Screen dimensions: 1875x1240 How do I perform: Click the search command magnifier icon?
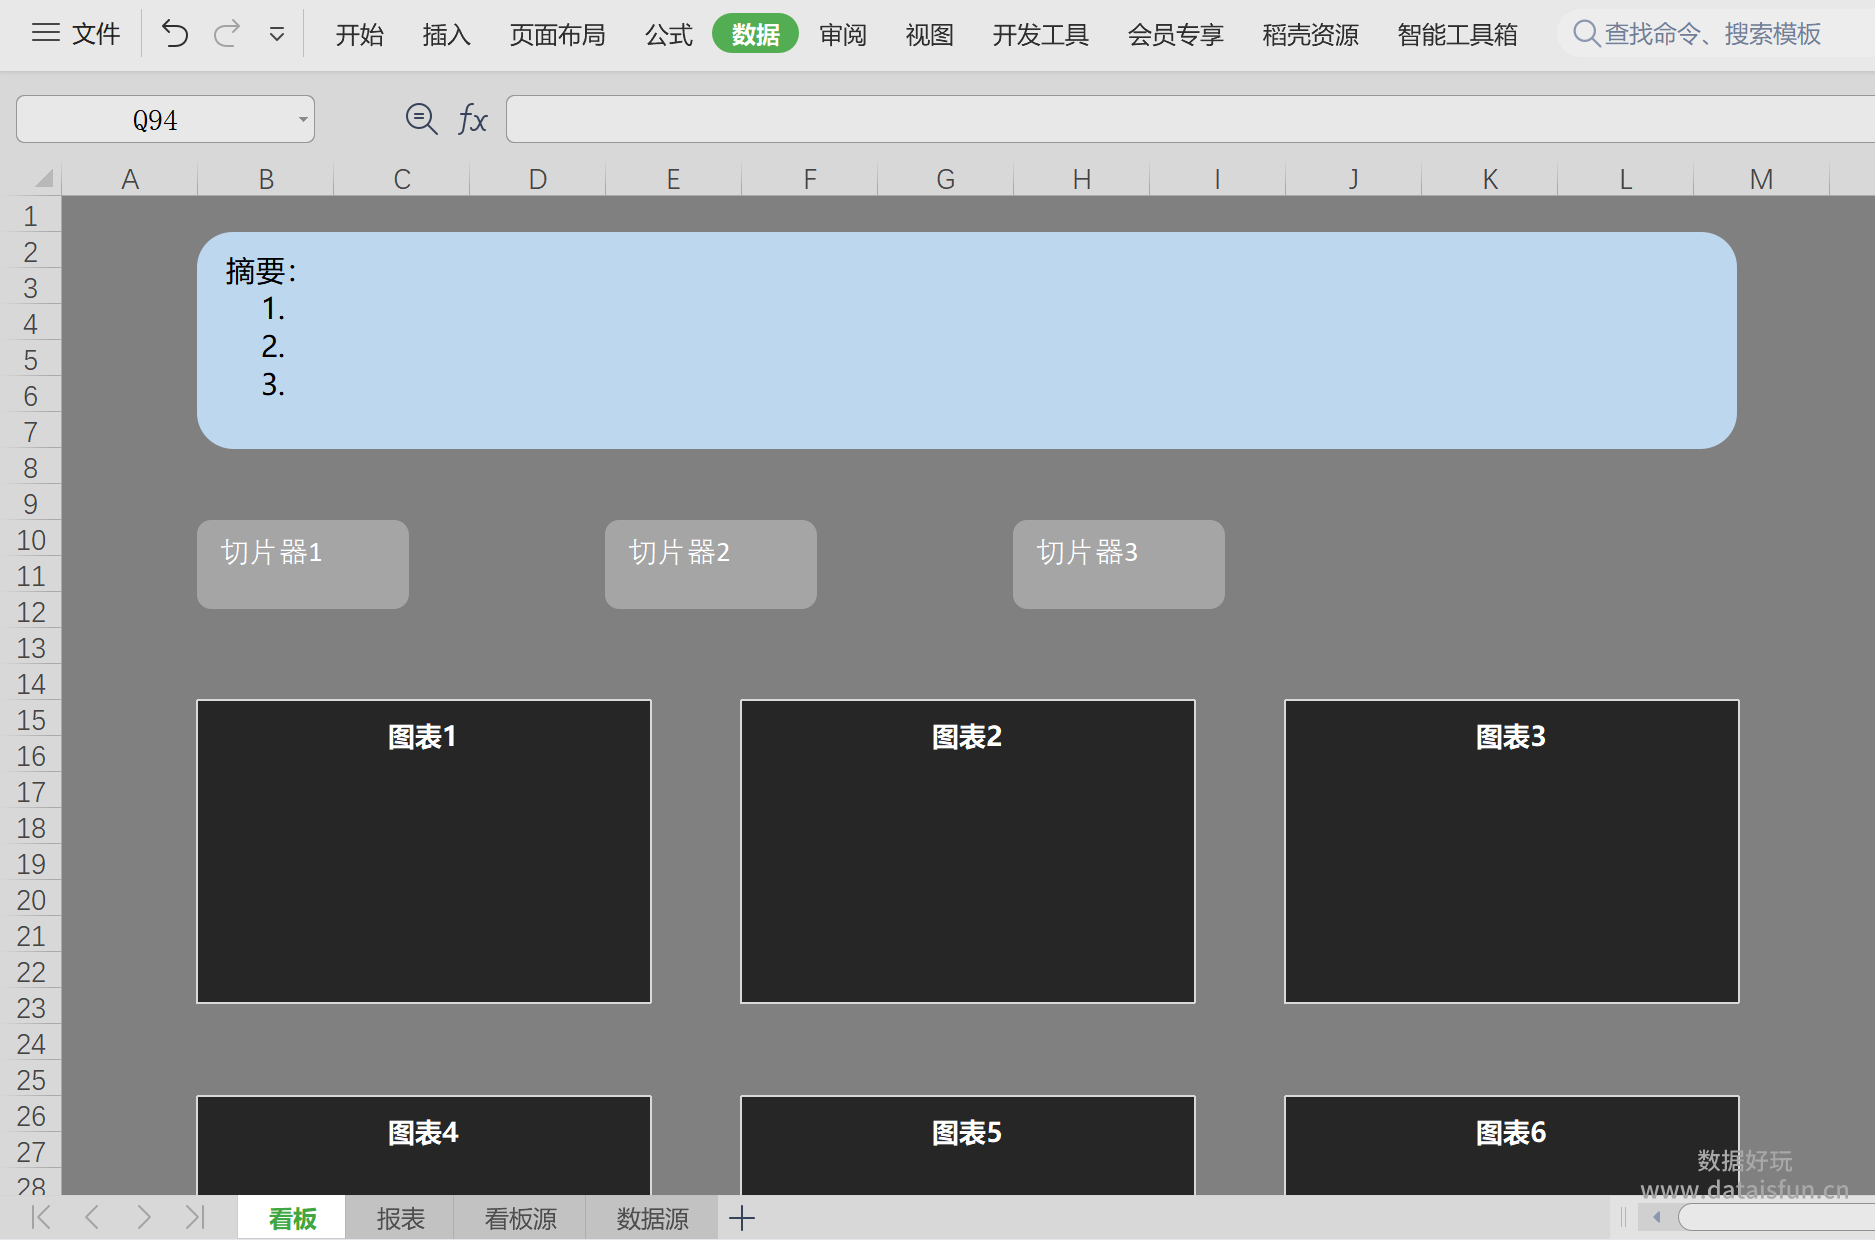pos(1586,34)
